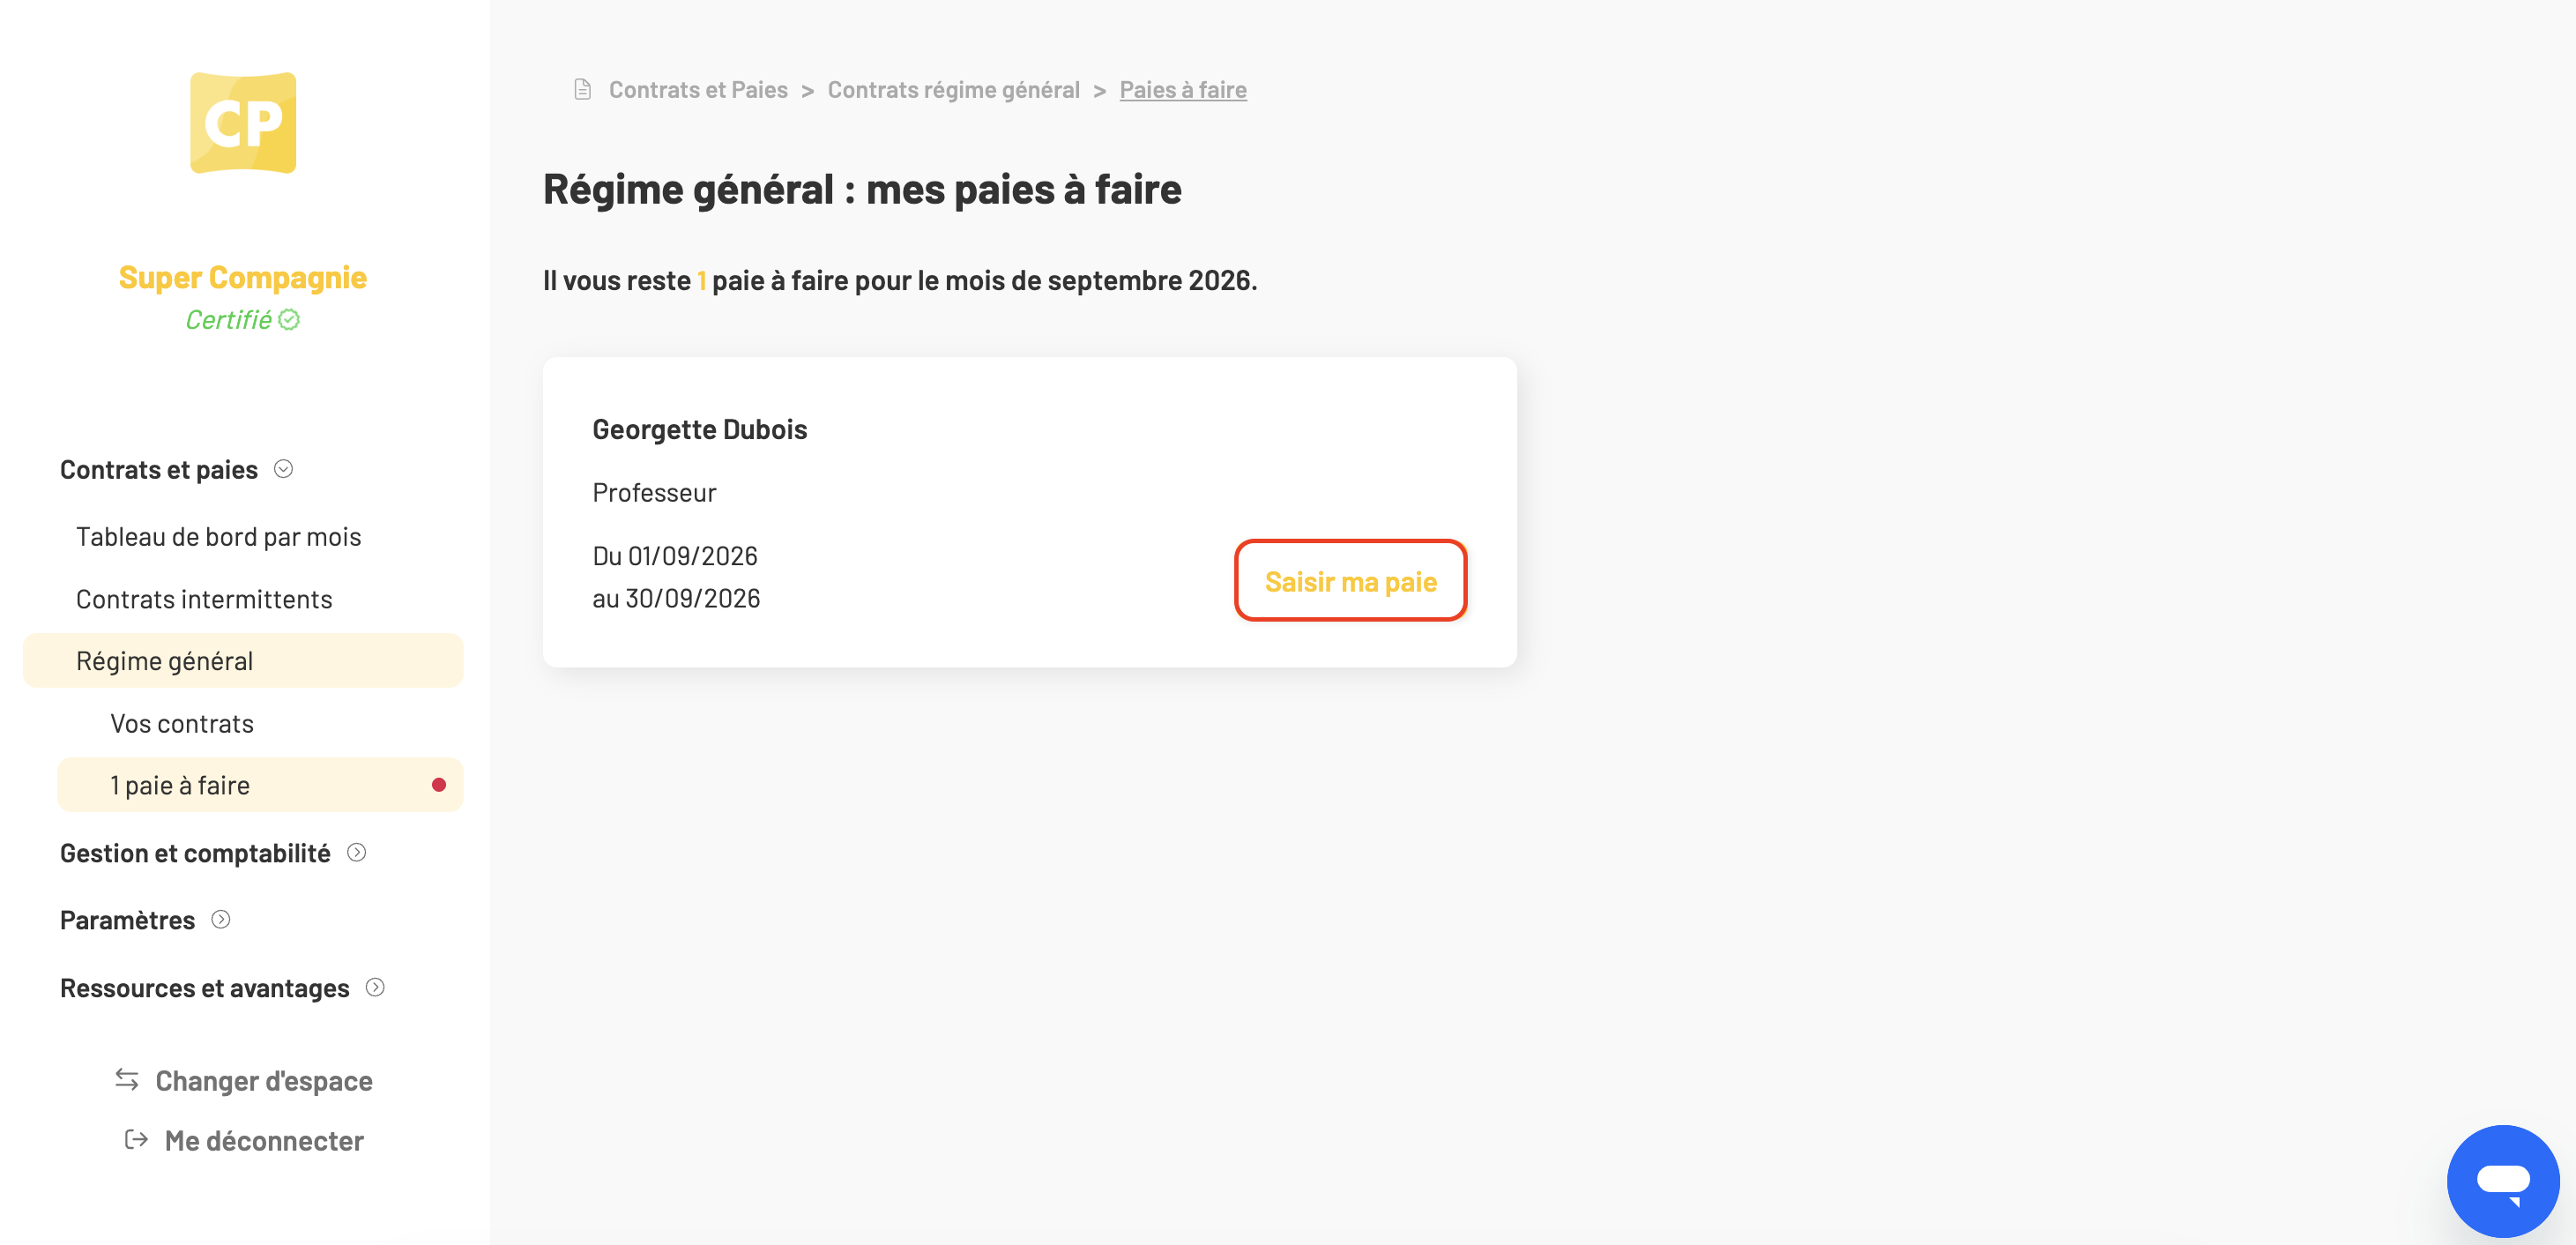Image resolution: width=2576 pixels, height=1245 pixels.
Task: Collapse the Contrats et paies section chevron
Action: [284, 469]
